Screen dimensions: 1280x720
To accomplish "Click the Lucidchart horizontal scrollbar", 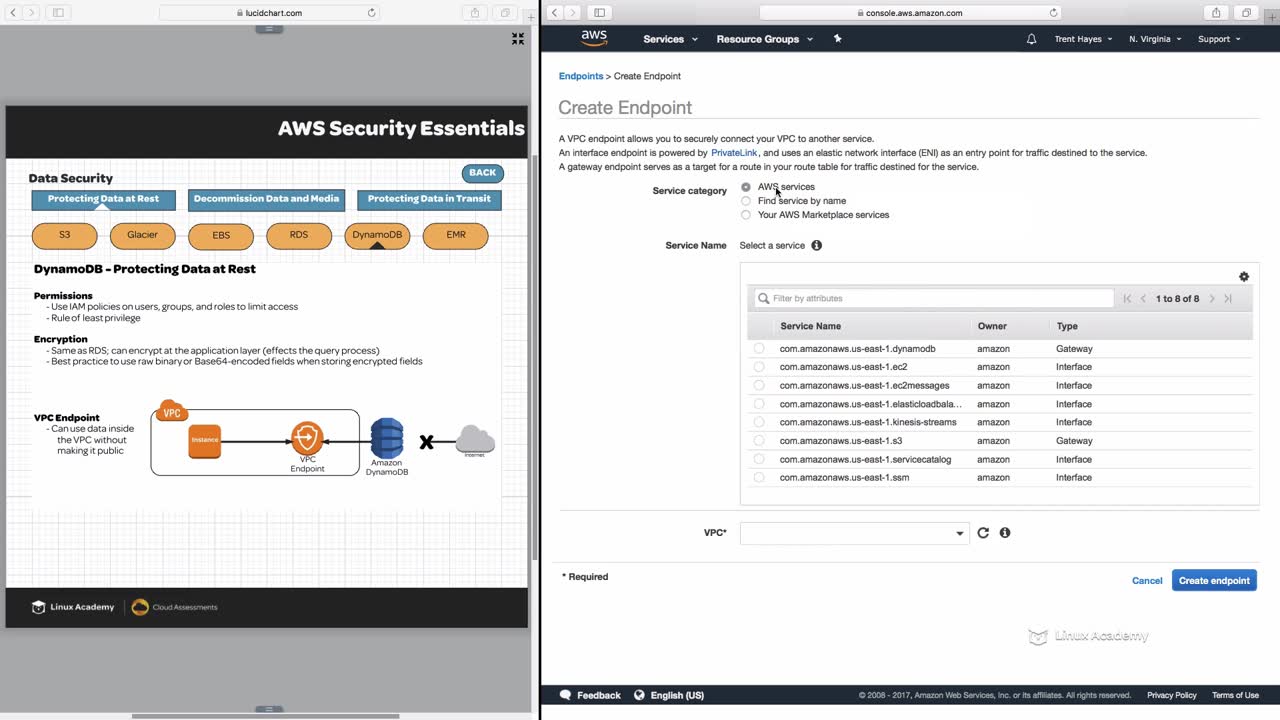I will click(265, 716).
